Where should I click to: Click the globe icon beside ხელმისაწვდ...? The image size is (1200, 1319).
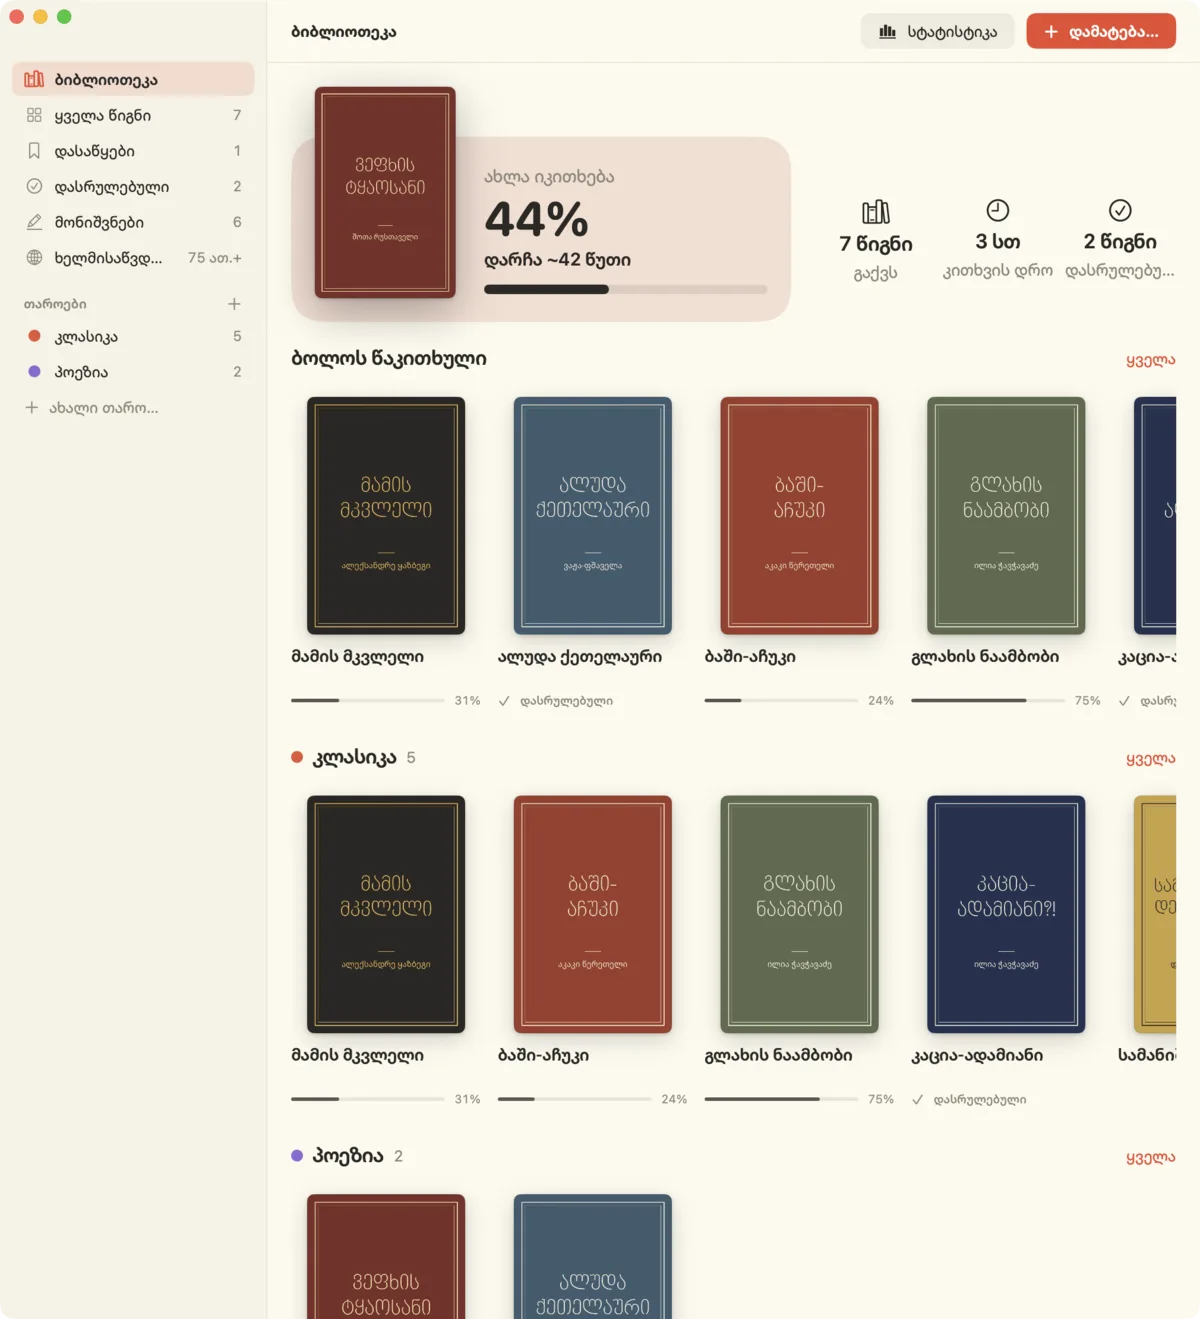pyautogui.click(x=34, y=257)
